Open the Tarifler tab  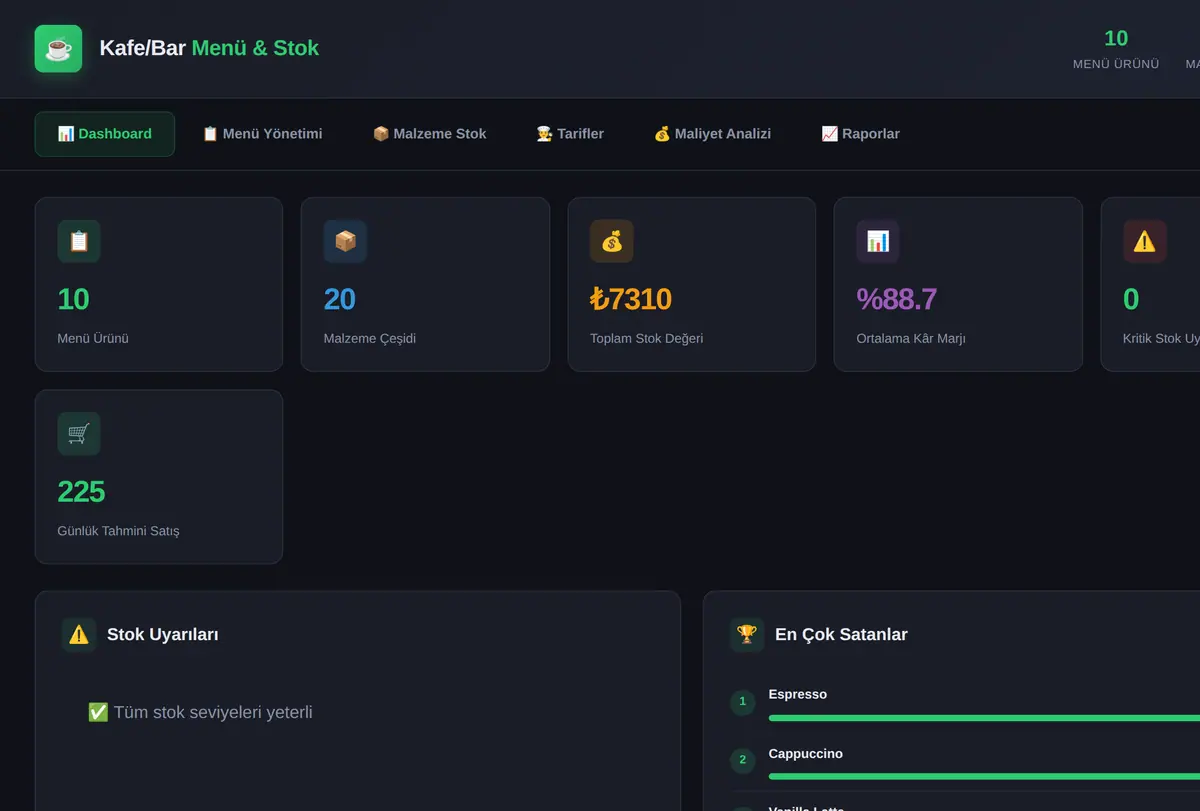[570, 134]
